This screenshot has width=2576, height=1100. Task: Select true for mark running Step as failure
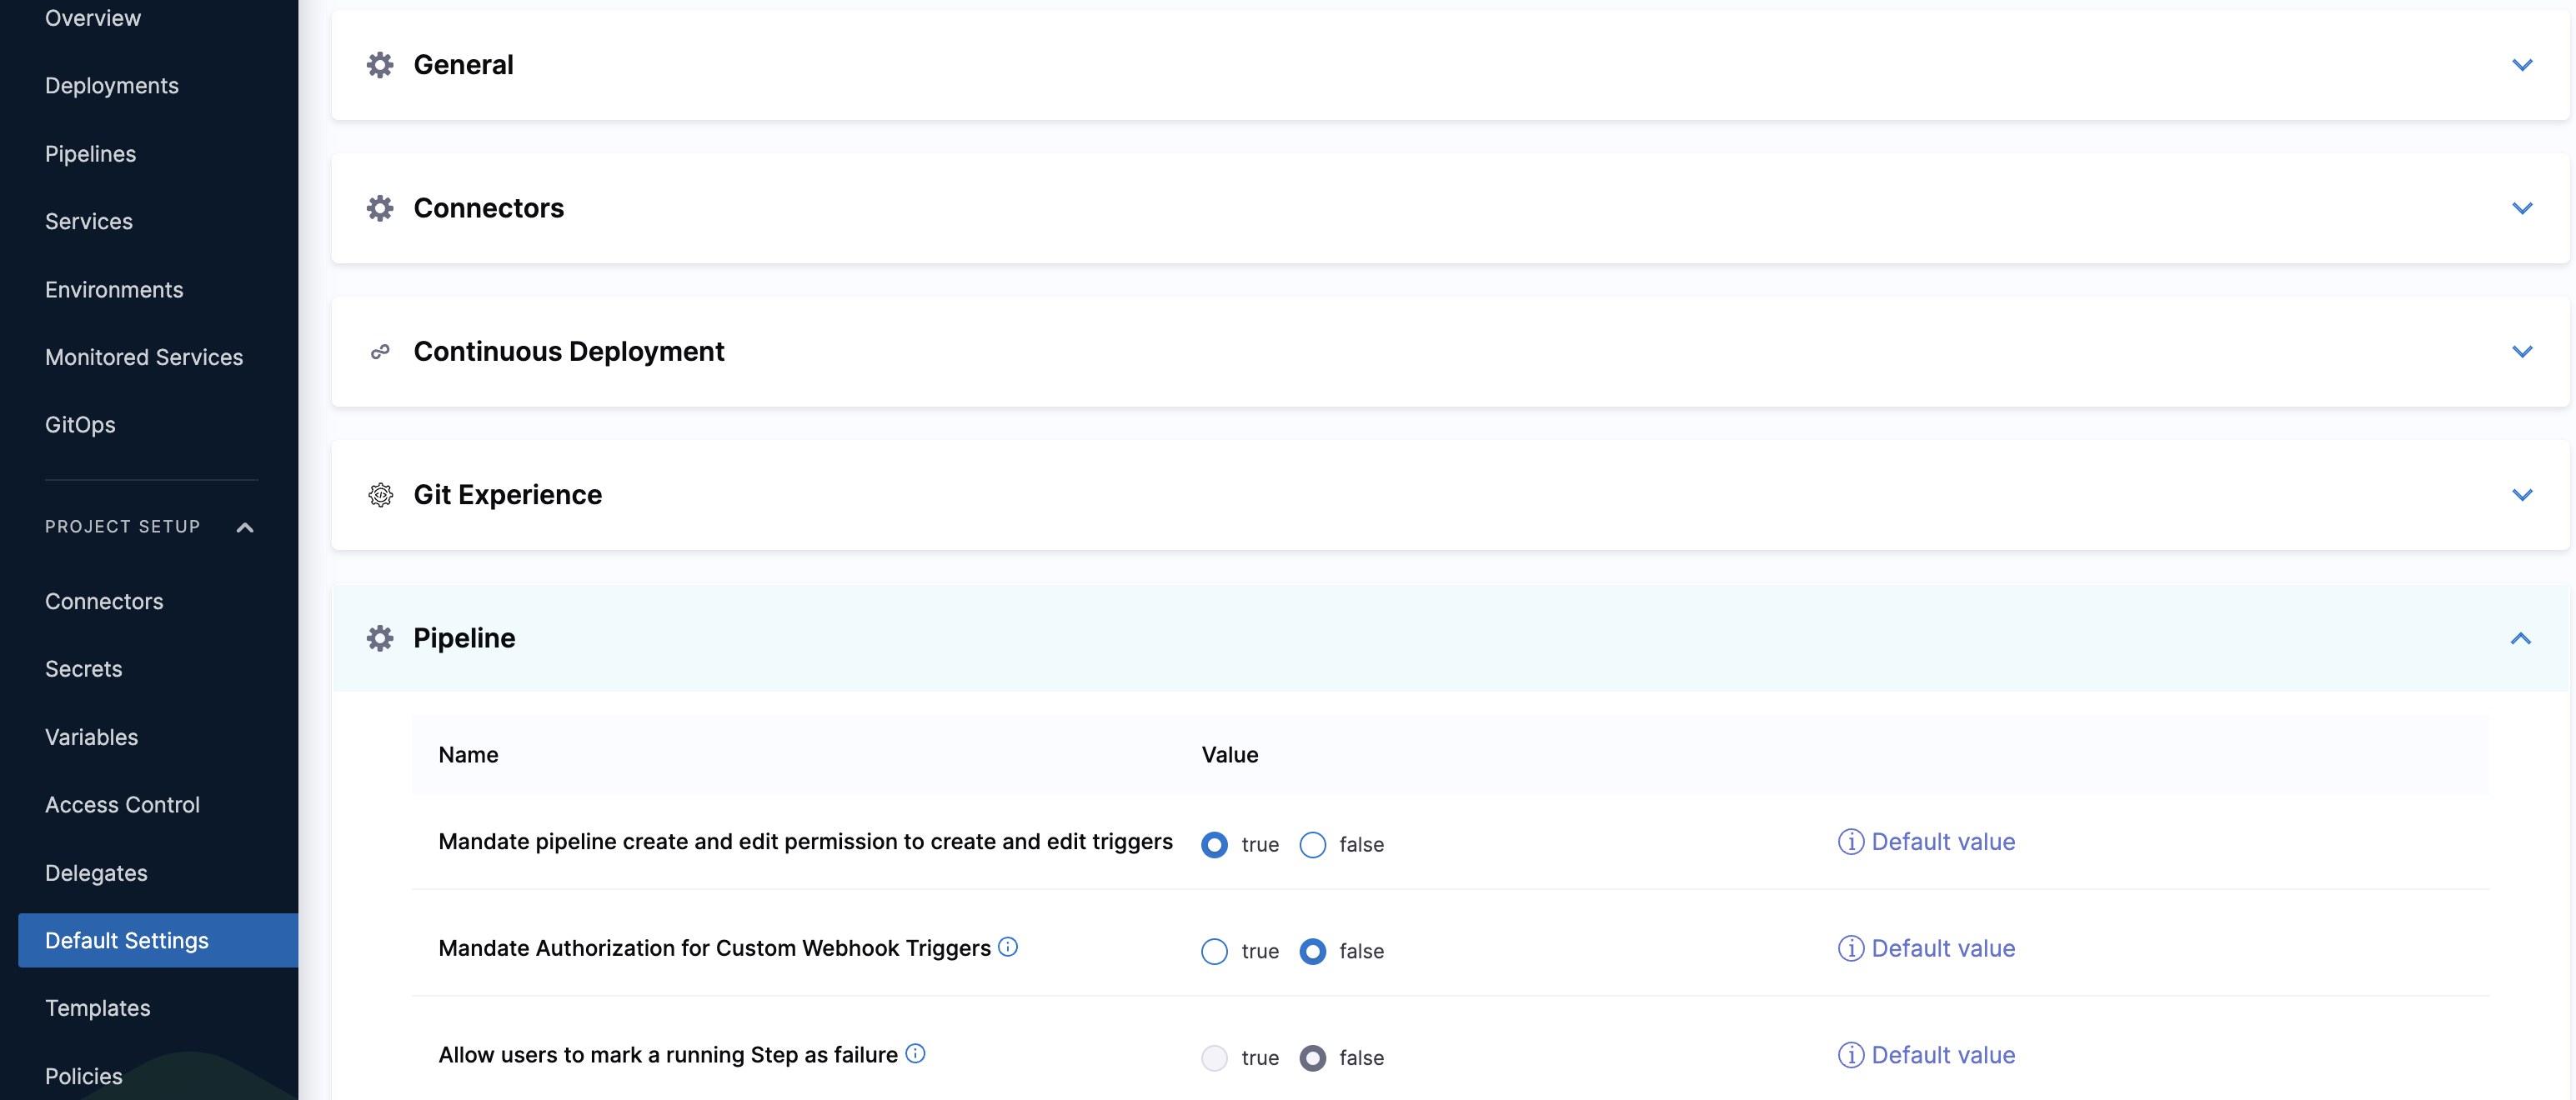[x=1214, y=1058]
